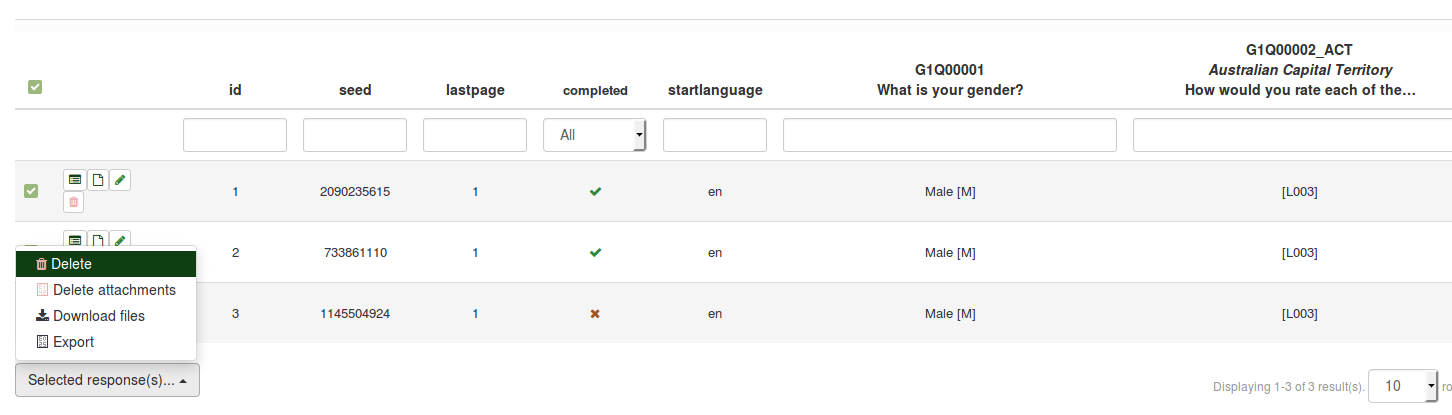Viewport: 1452px width, 415px height.
Task: Select Delete attachments menu entry
Action: pyautogui.click(x=114, y=290)
